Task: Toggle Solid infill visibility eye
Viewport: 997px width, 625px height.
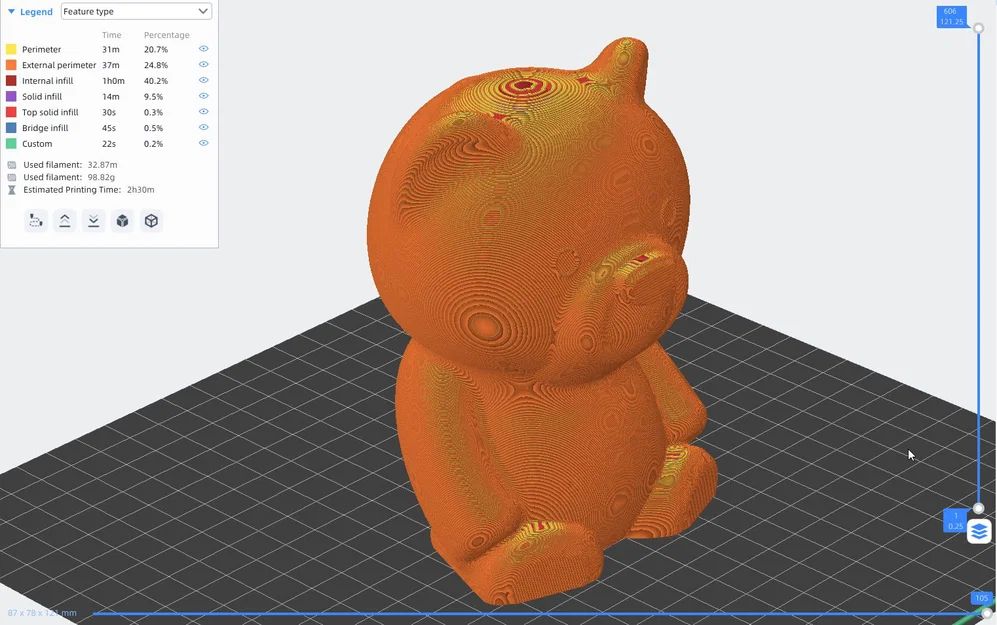Action: click(x=203, y=96)
